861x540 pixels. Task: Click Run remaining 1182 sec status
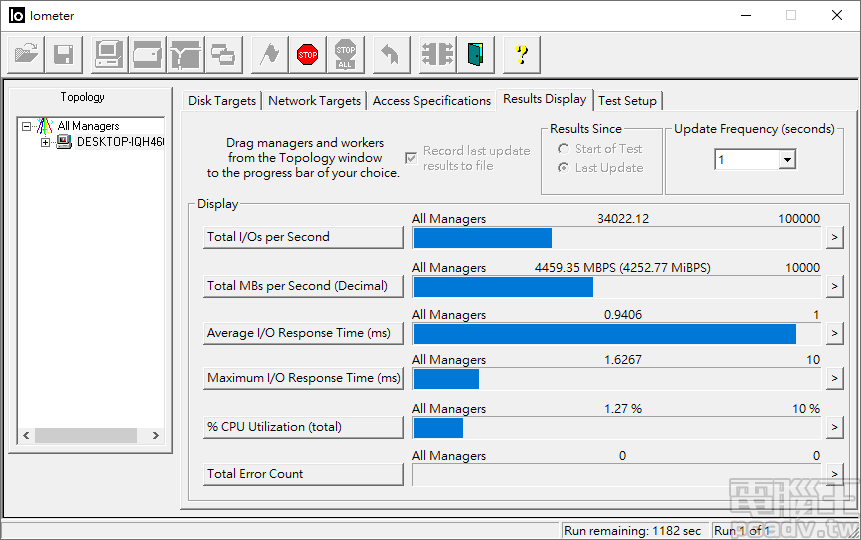pyautogui.click(x=633, y=531)
